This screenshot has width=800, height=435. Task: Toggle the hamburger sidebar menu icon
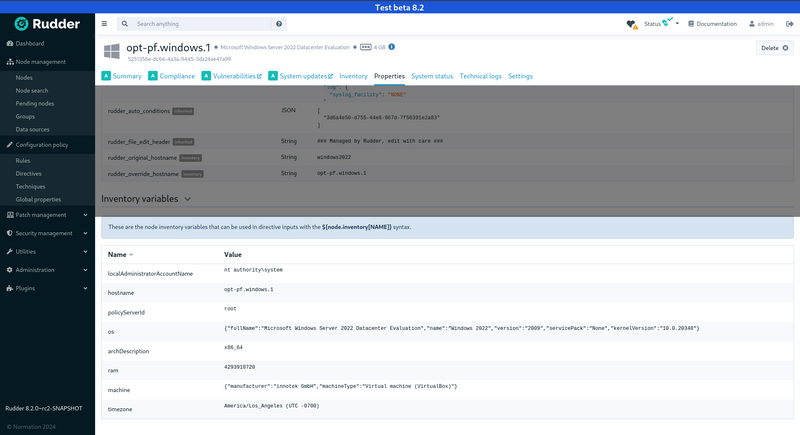pos(104,23)
